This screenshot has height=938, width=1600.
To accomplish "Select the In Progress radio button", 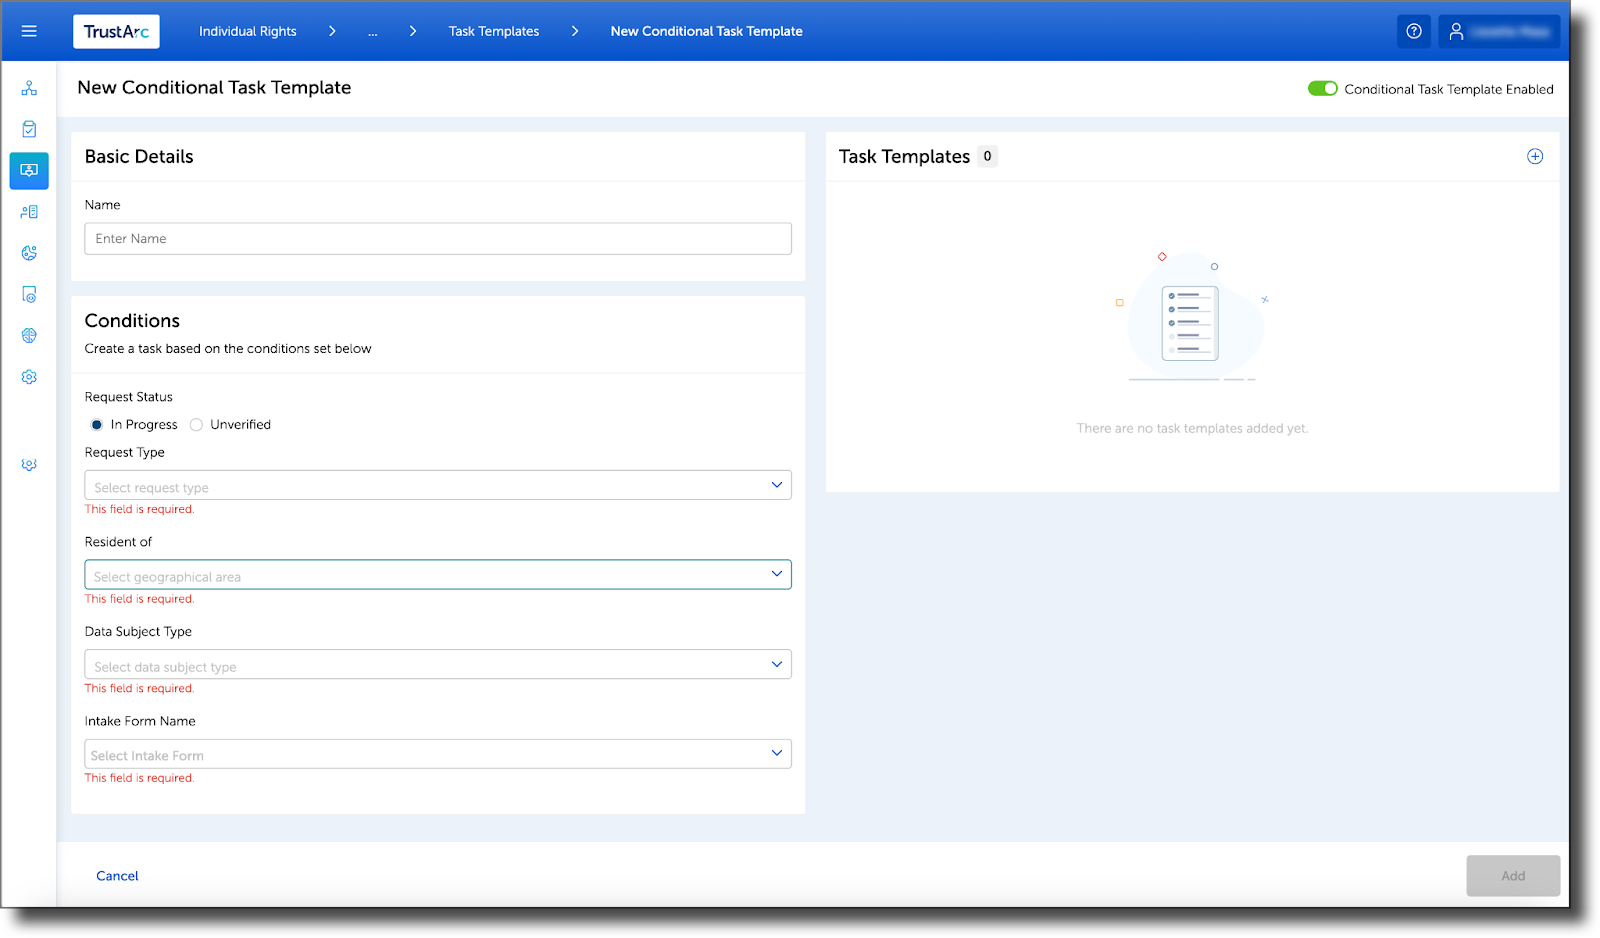I will (x=96, y=424).
